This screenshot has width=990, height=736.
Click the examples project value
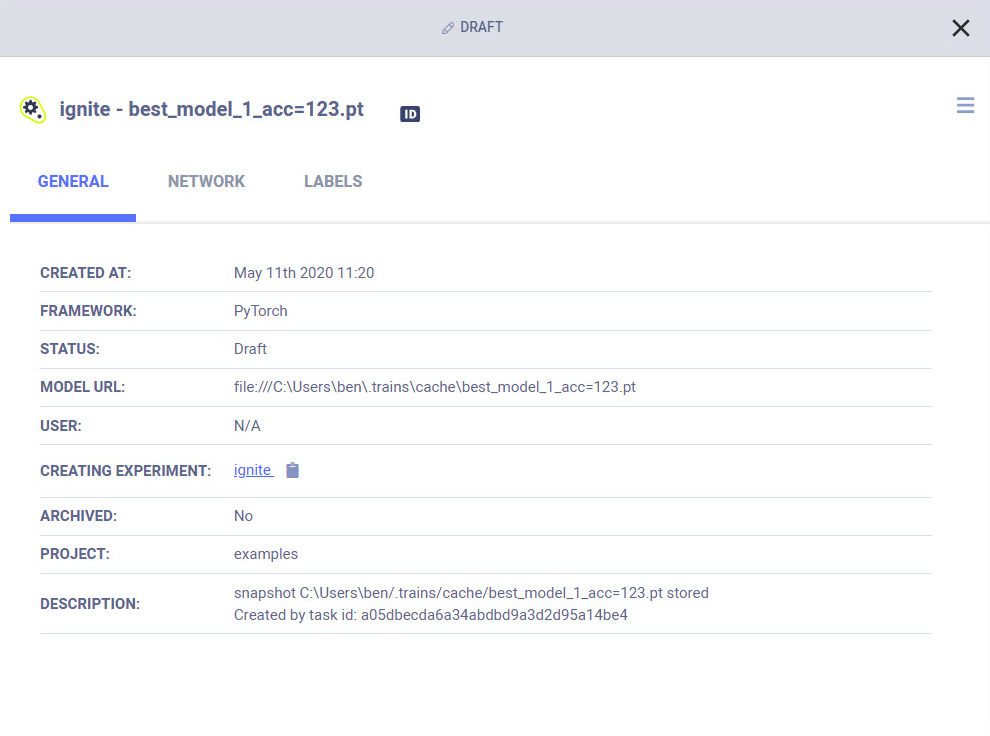coord(266,554)
